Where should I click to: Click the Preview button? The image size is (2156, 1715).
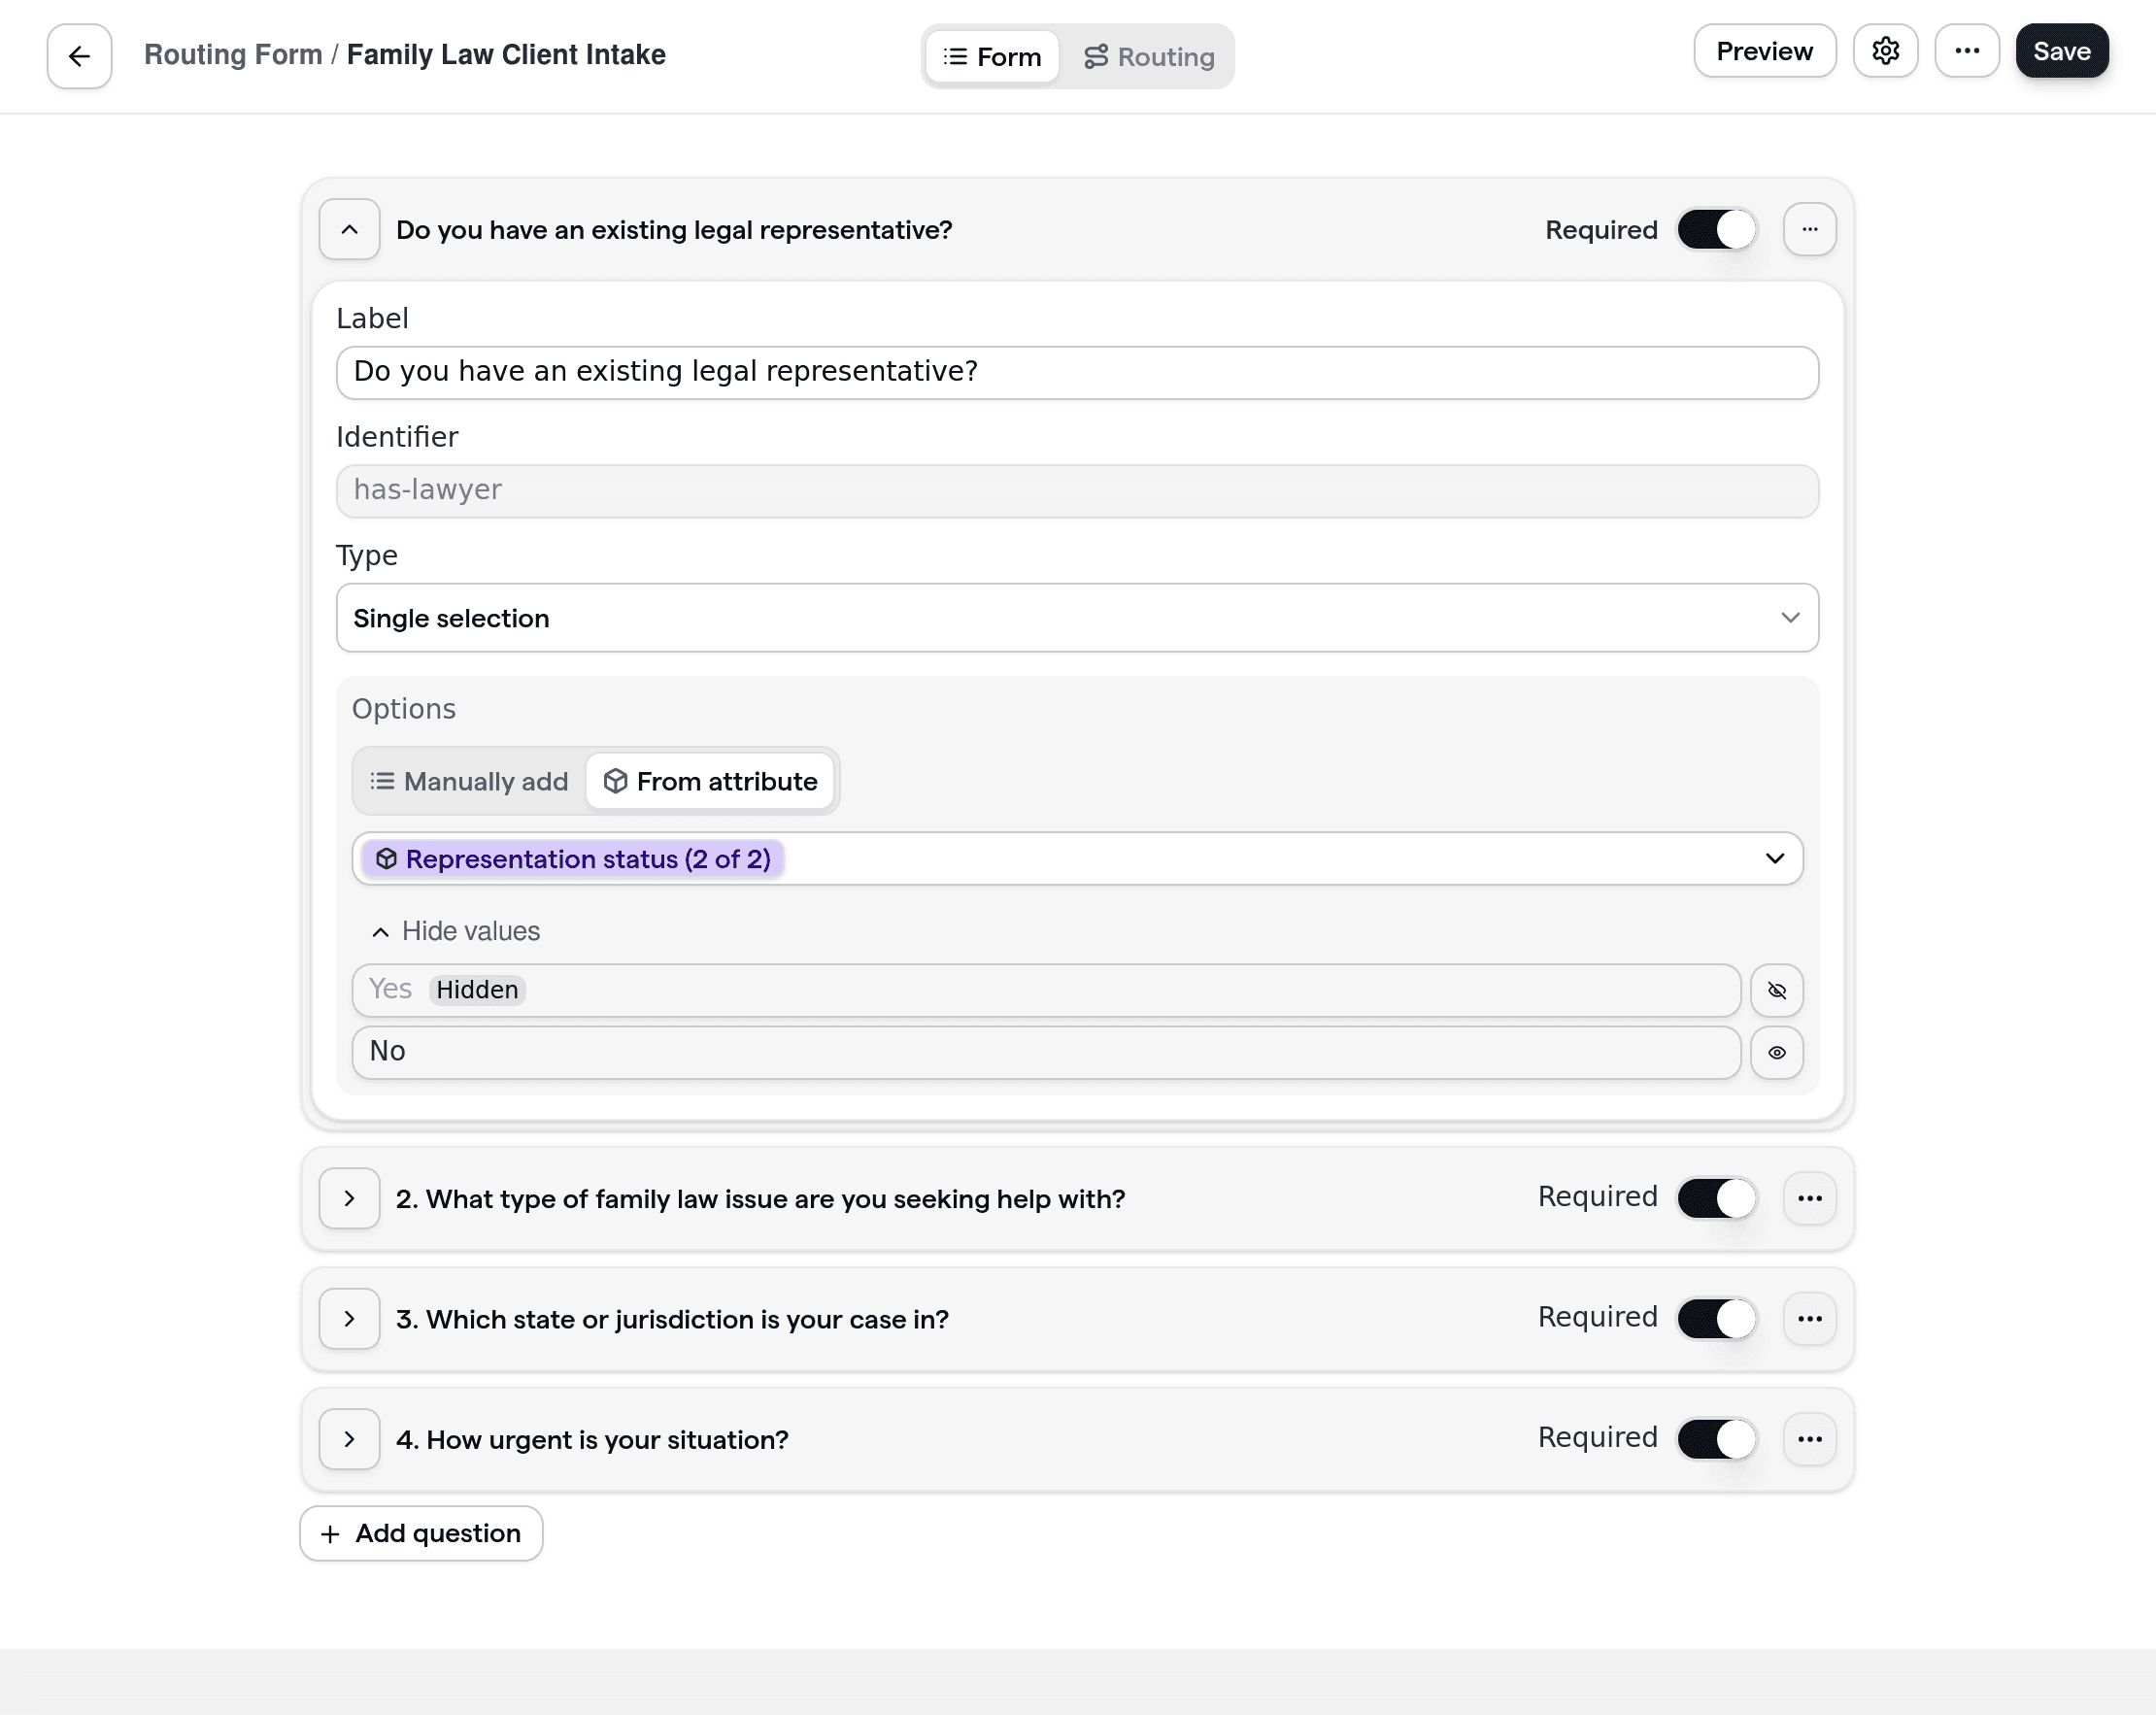point(1763,50)
